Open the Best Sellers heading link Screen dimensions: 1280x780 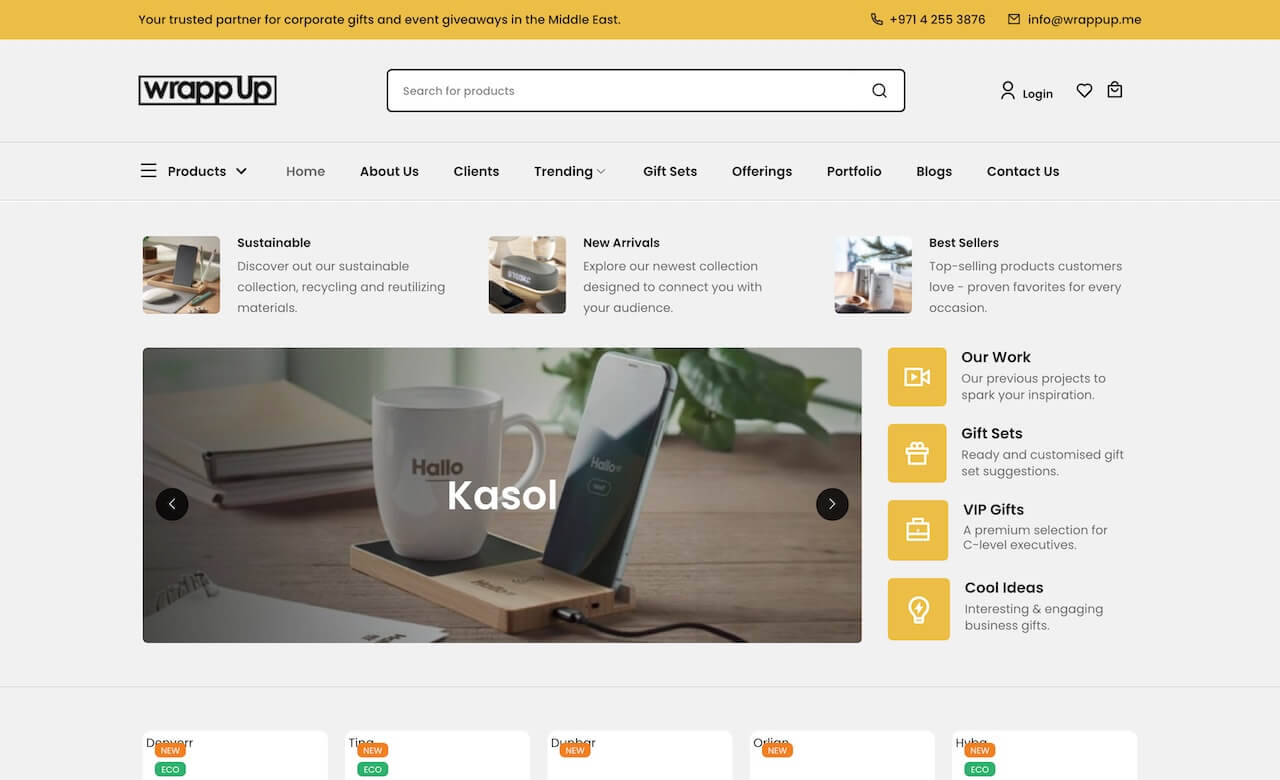point(964,242)
